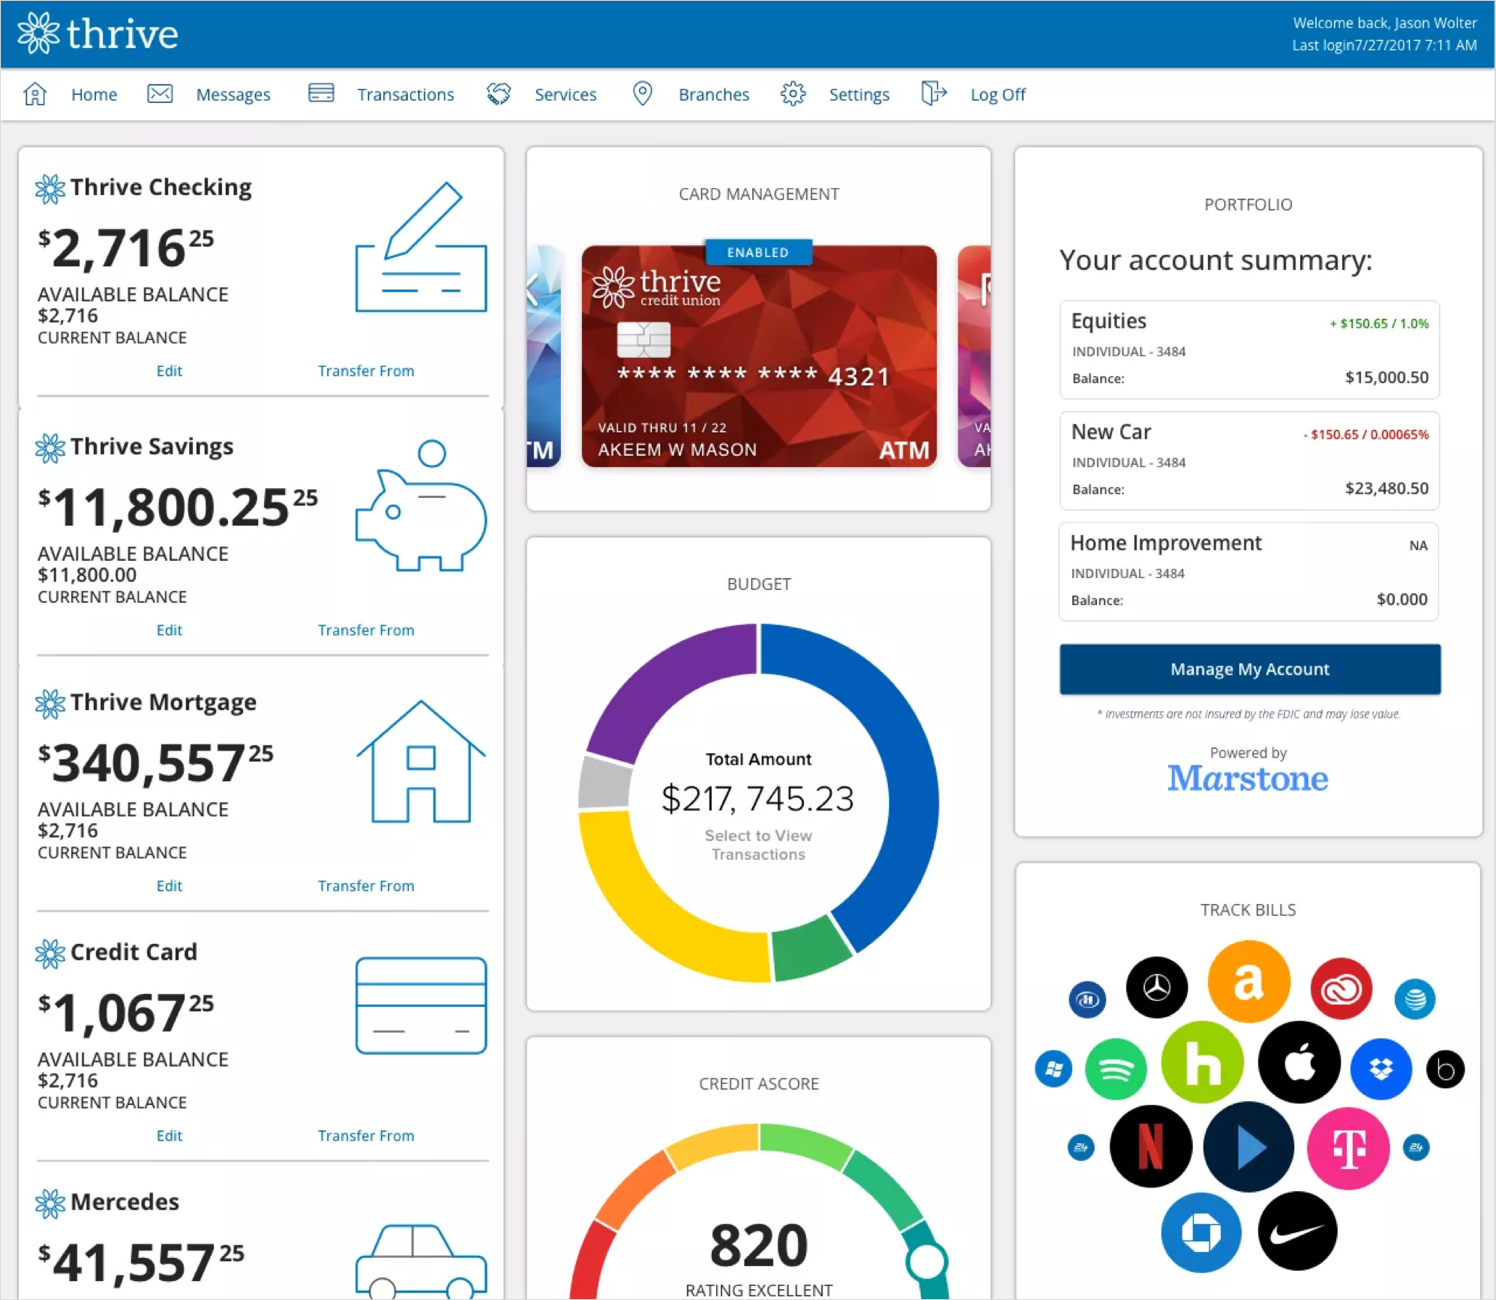This screenshot has width=1496, height=1300.
Task: Open the Settings gear icon
Action: click(x=793, y=94)
